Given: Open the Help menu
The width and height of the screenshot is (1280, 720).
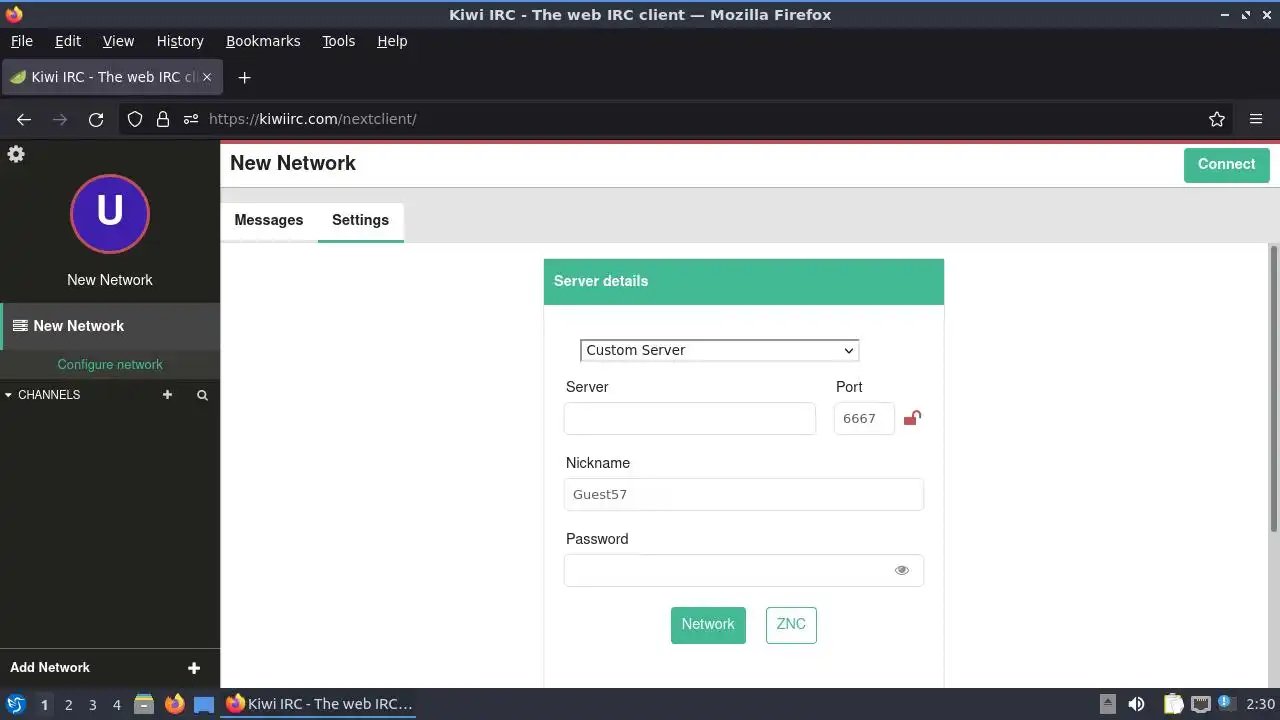Looking at the screenshot, I should point(392,41).
